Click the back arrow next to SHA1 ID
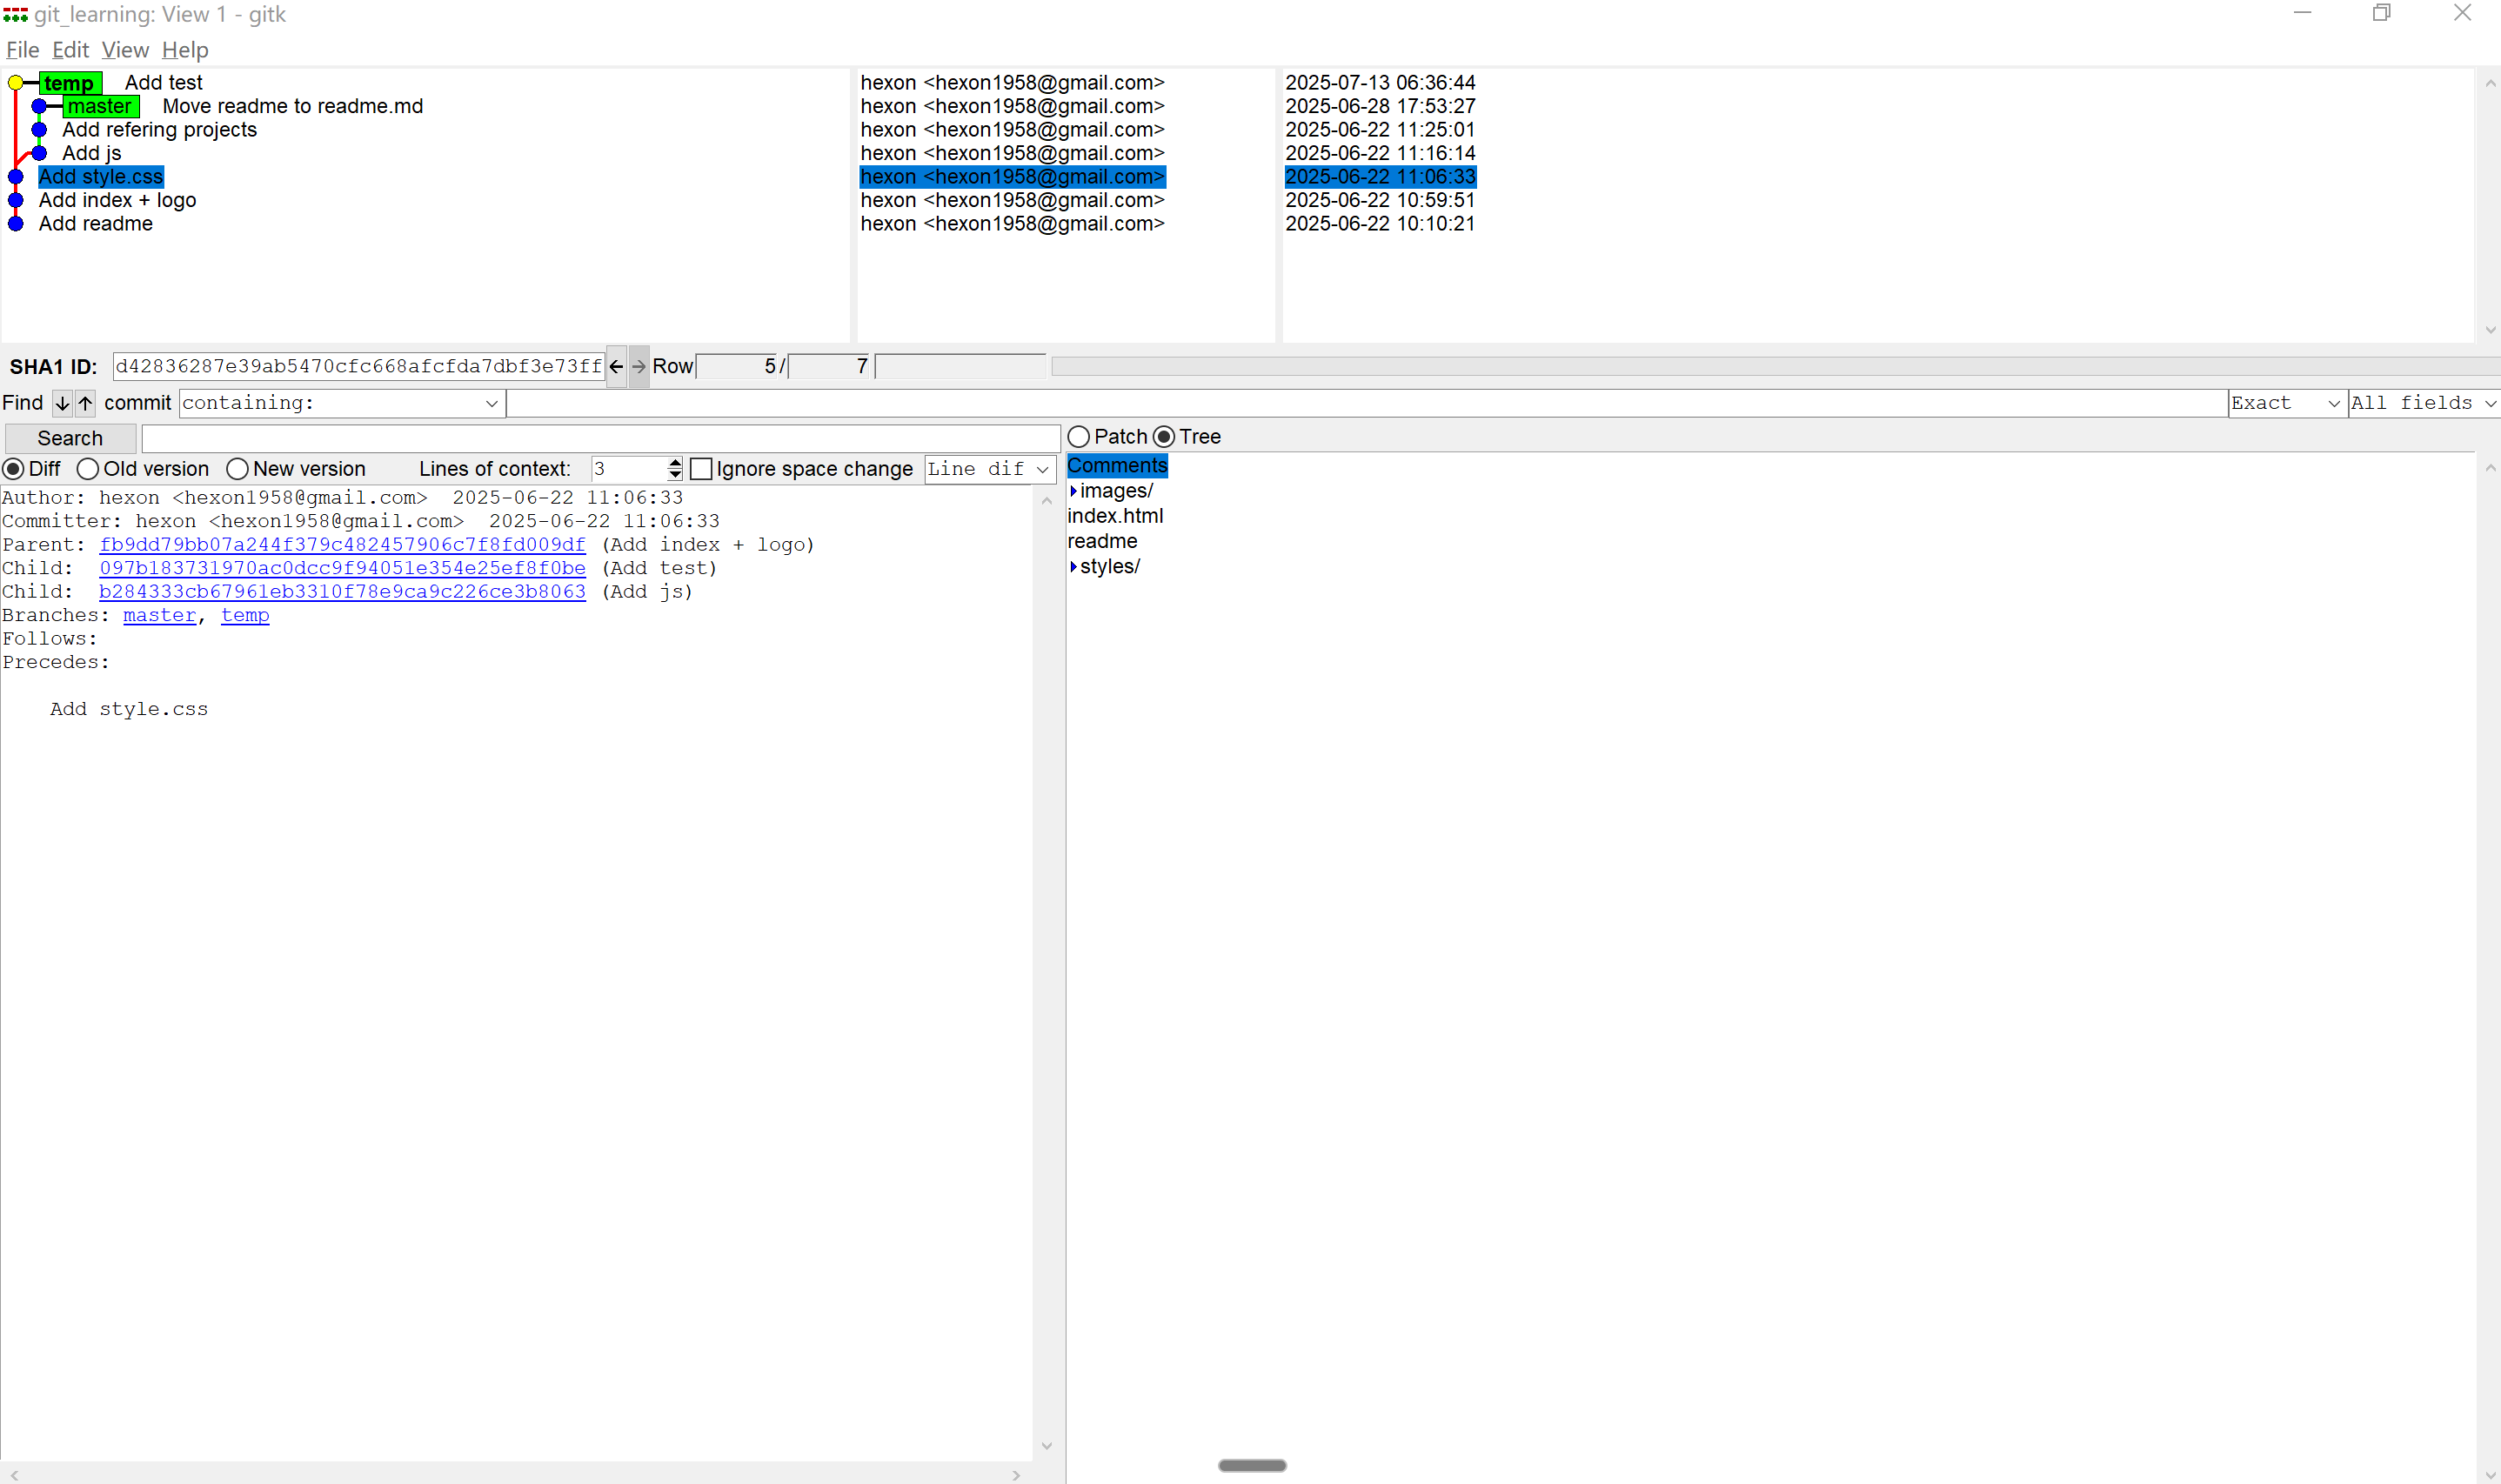This screenshot has height=1484, width=2501. pyautogui.click(x=616, y=367)
